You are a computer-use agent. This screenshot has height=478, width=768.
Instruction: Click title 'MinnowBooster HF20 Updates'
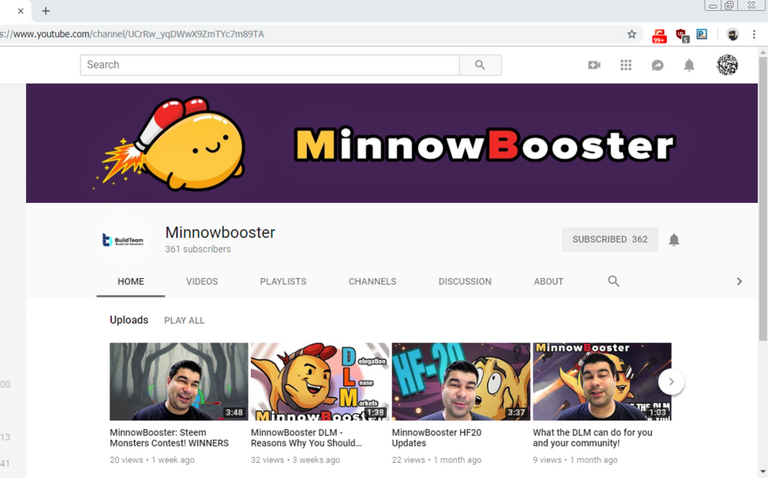coord(436,438)
